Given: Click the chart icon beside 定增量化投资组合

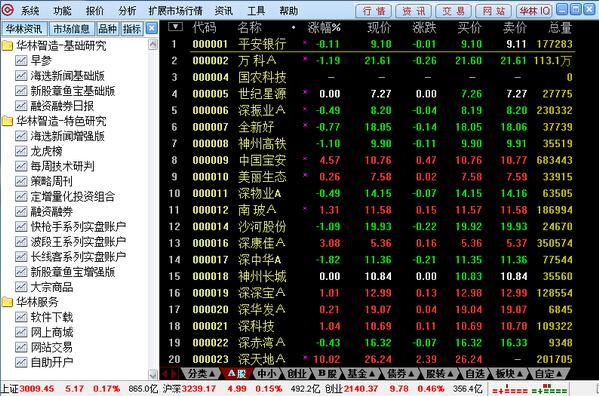Looking at the screenshot, I should [x=21, y=196].
